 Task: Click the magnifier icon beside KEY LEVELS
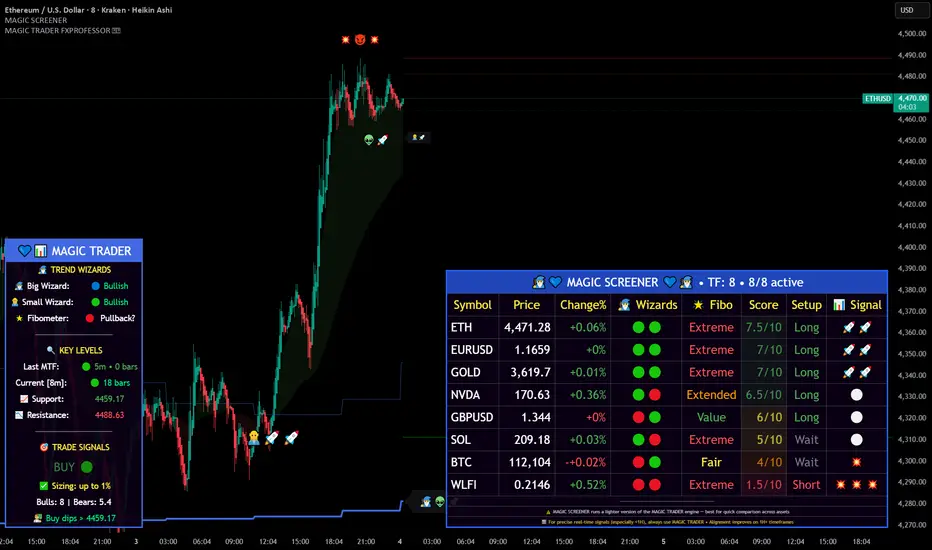point(51,350)
